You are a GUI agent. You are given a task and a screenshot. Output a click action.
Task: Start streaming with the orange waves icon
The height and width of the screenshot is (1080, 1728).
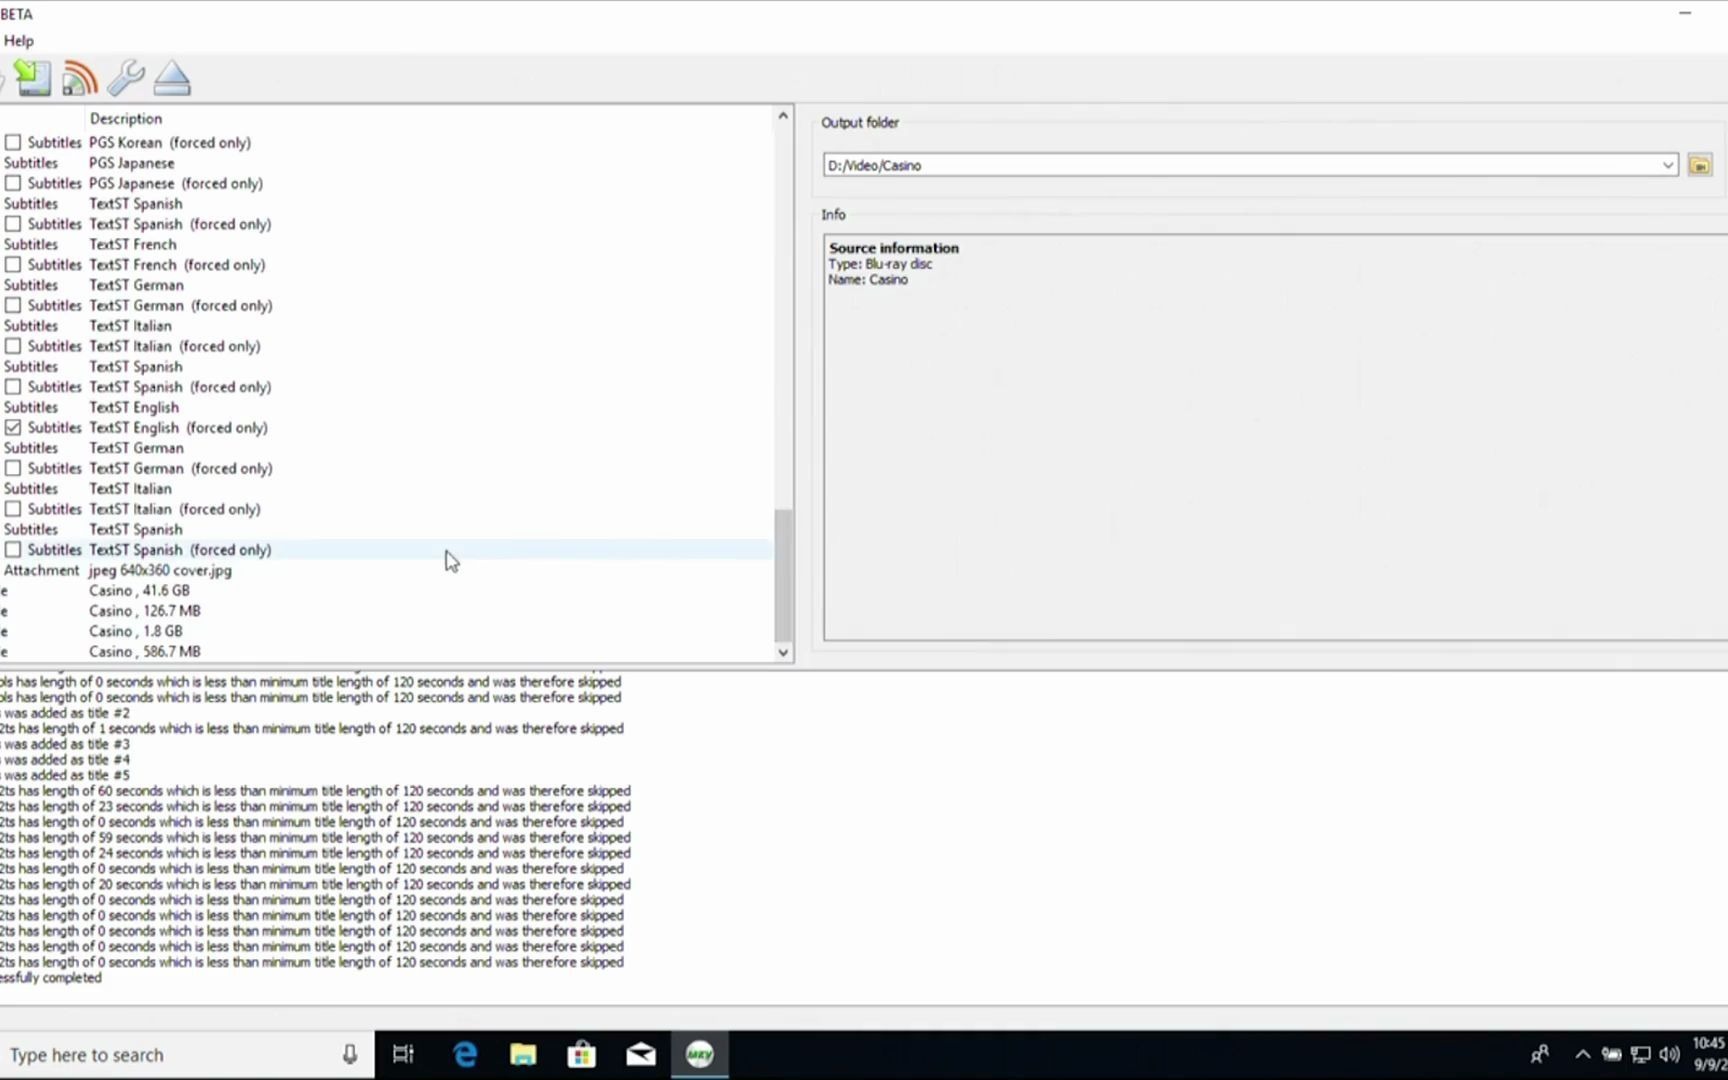(79, 78)
